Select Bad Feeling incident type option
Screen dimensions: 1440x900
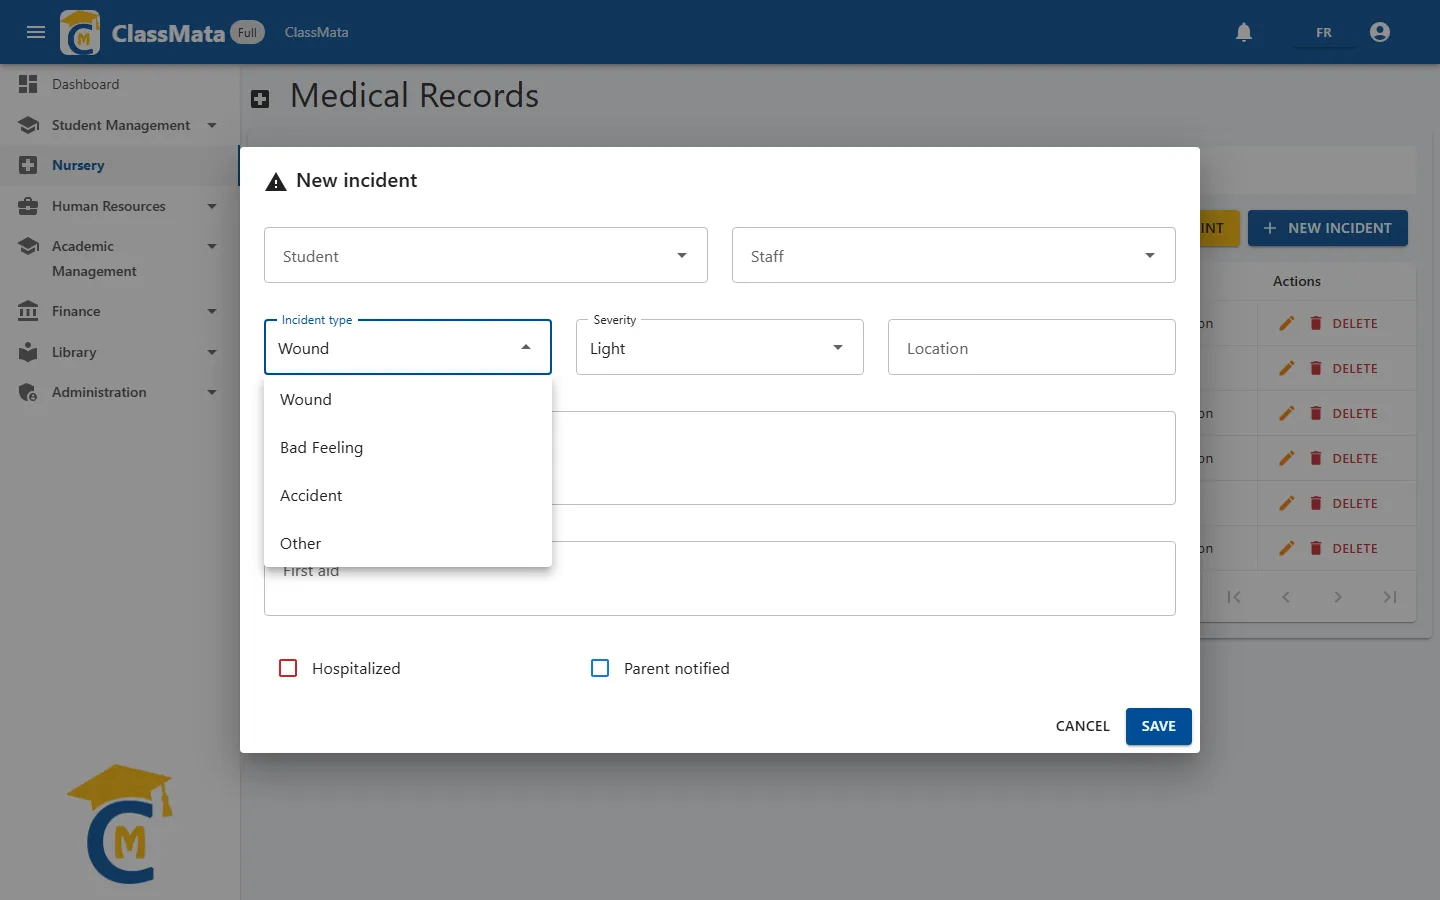click(x=408, y=447)
